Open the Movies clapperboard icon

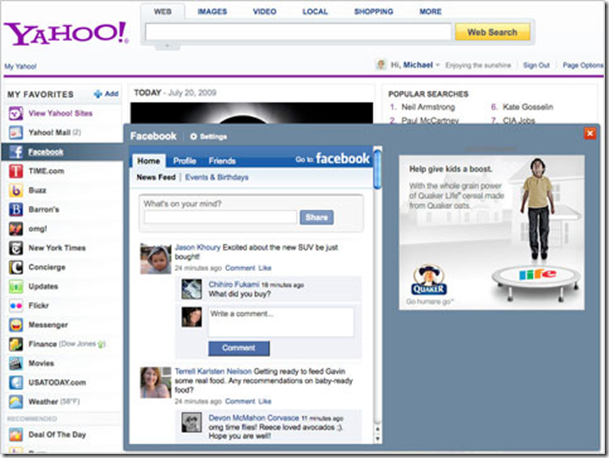pos(16,363)
